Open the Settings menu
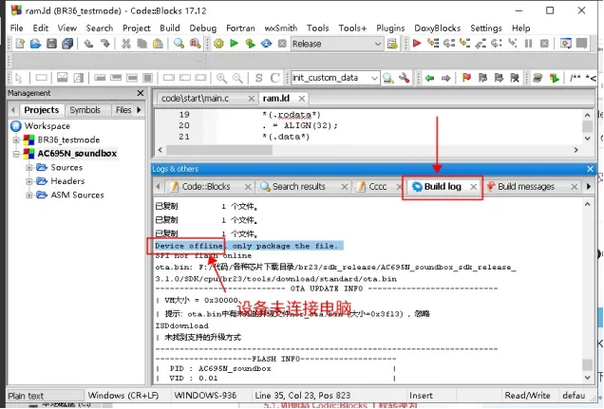Image resolution: width=604 pixels, height=409 pixels. [486, 28]
